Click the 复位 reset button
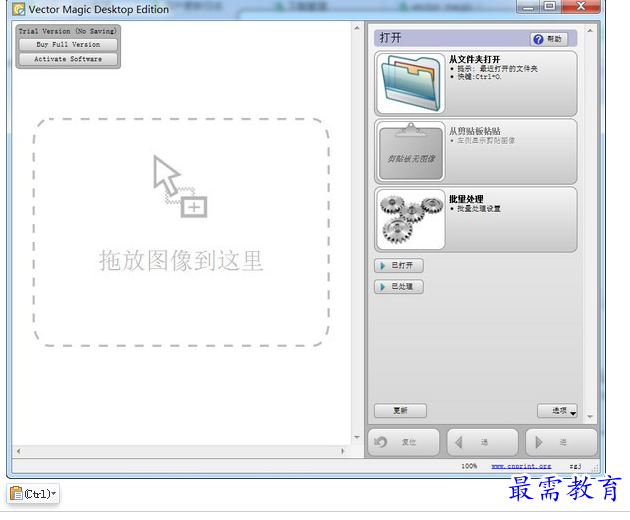This screenshot has width=630, height=520. [x=403, y=442]
